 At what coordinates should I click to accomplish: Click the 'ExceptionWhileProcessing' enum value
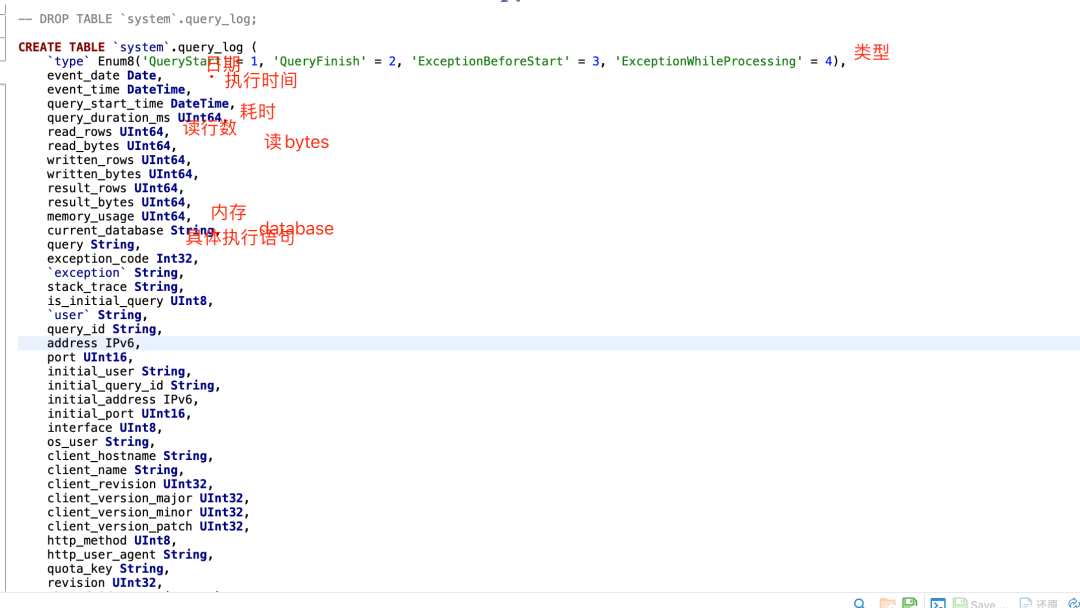708,61
